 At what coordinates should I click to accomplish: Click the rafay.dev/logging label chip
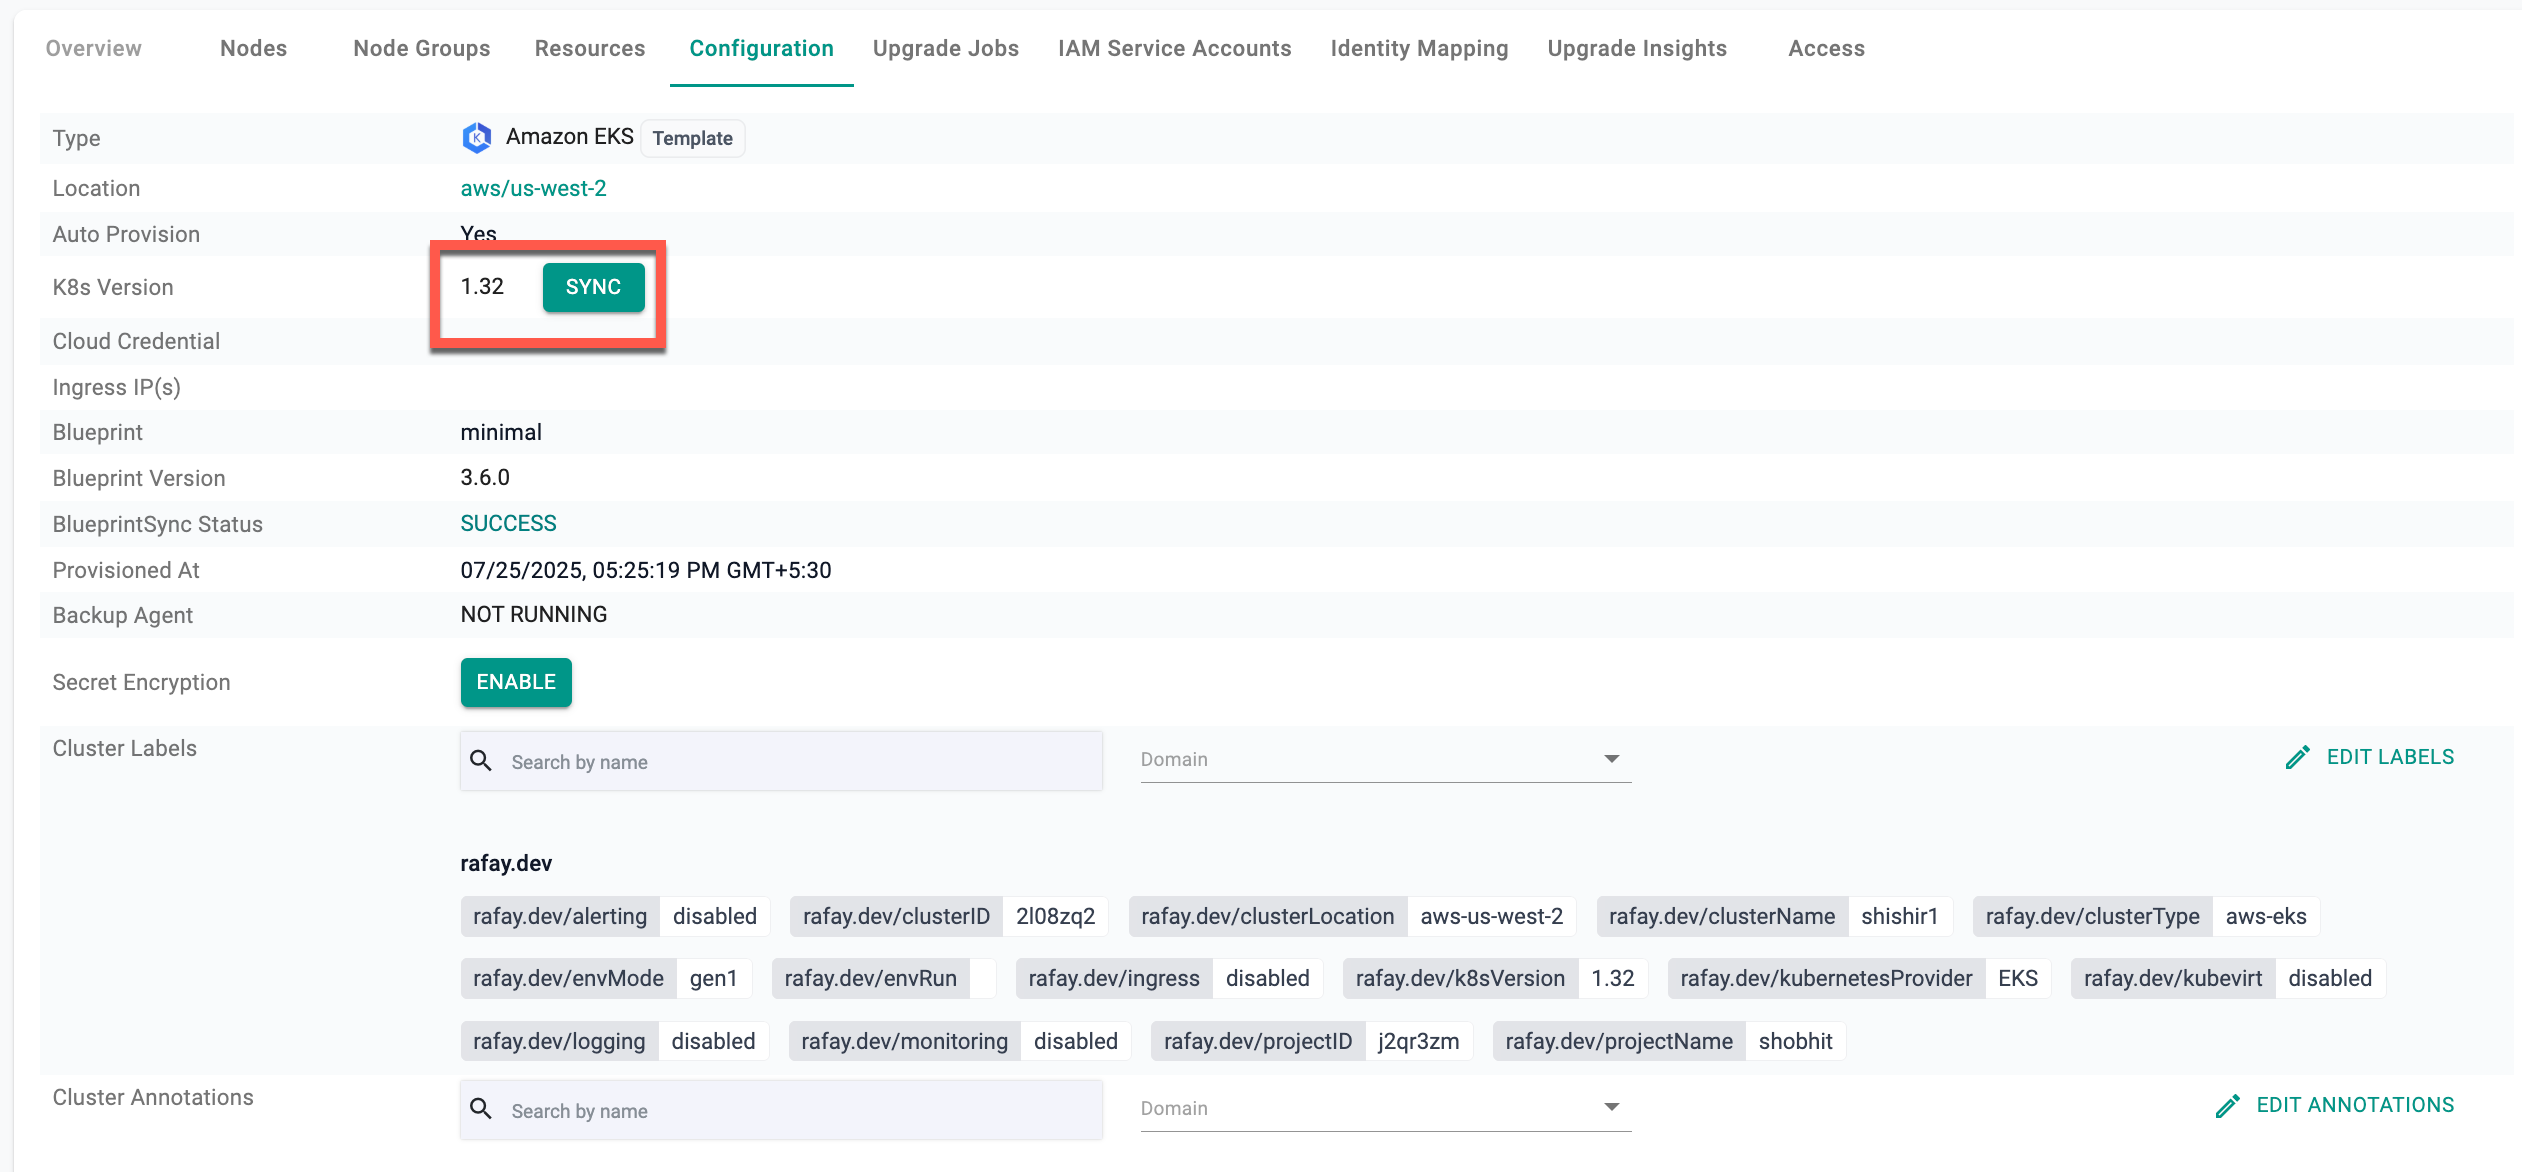pos(615,1041)
